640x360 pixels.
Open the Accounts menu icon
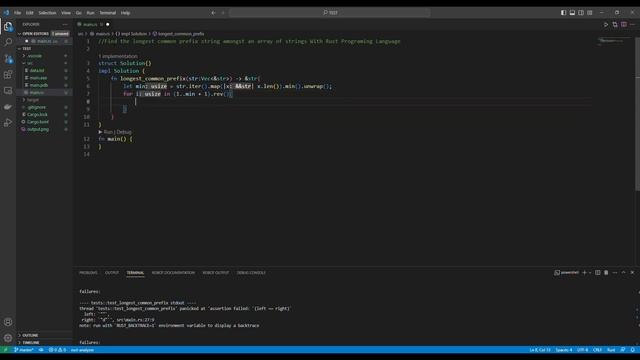(x=8, y=322)
